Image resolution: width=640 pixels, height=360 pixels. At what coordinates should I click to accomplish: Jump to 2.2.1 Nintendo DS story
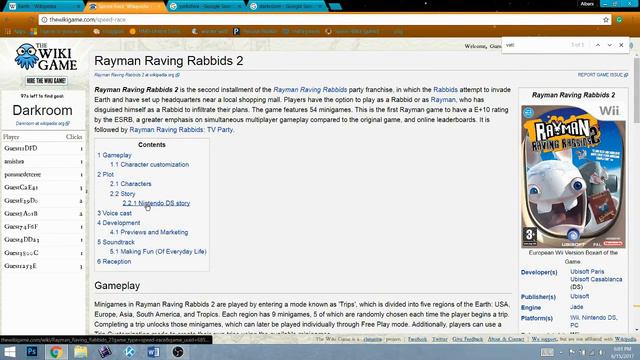(x=156, y=203)
